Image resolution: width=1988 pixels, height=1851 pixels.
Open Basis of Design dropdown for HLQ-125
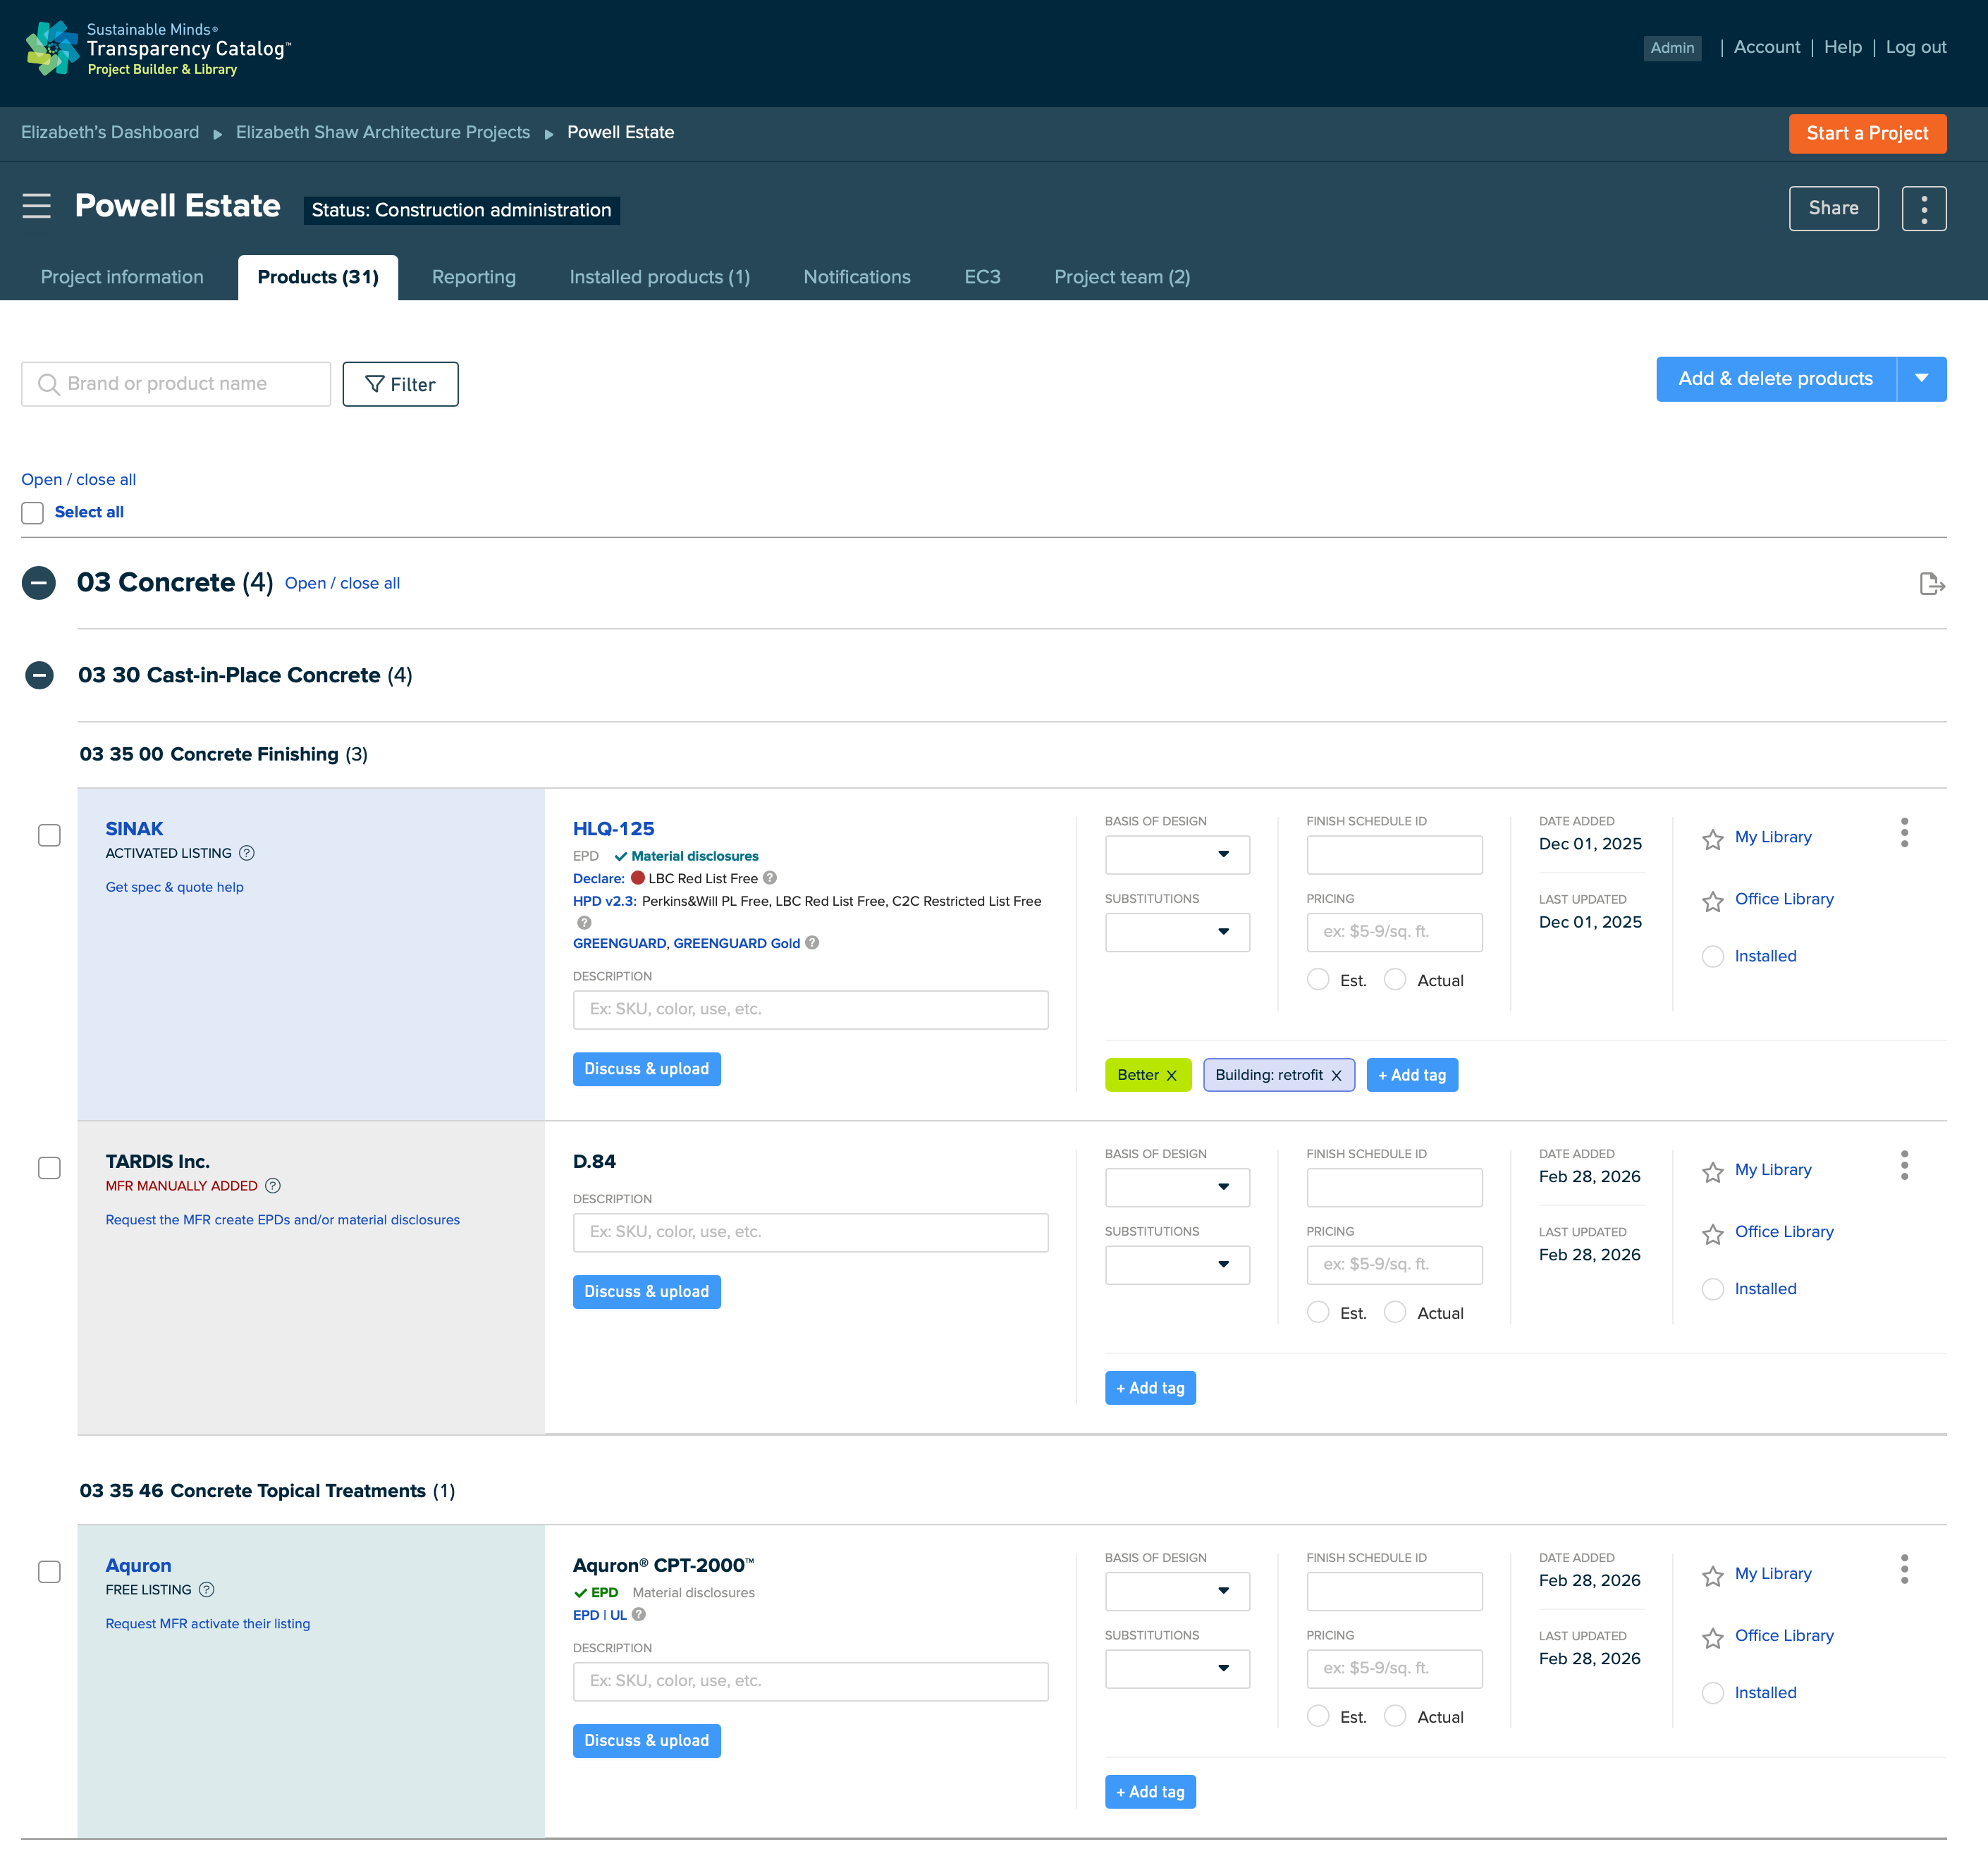point(1177,854)
